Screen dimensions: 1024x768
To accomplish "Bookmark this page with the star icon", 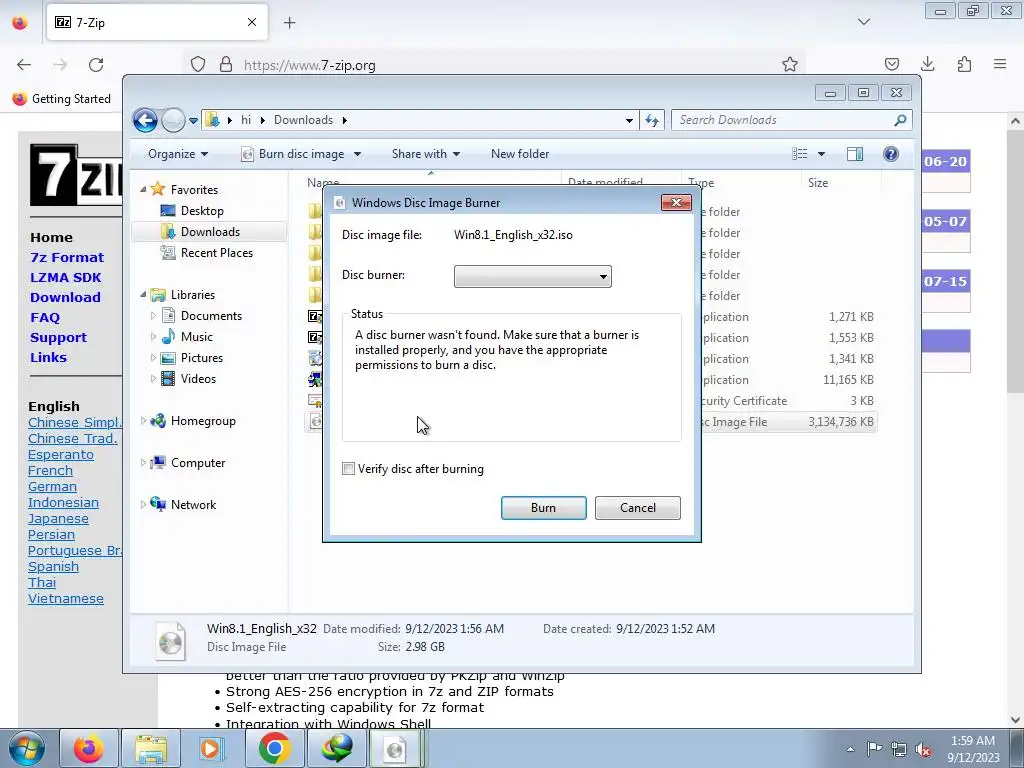I will (790, 65).
